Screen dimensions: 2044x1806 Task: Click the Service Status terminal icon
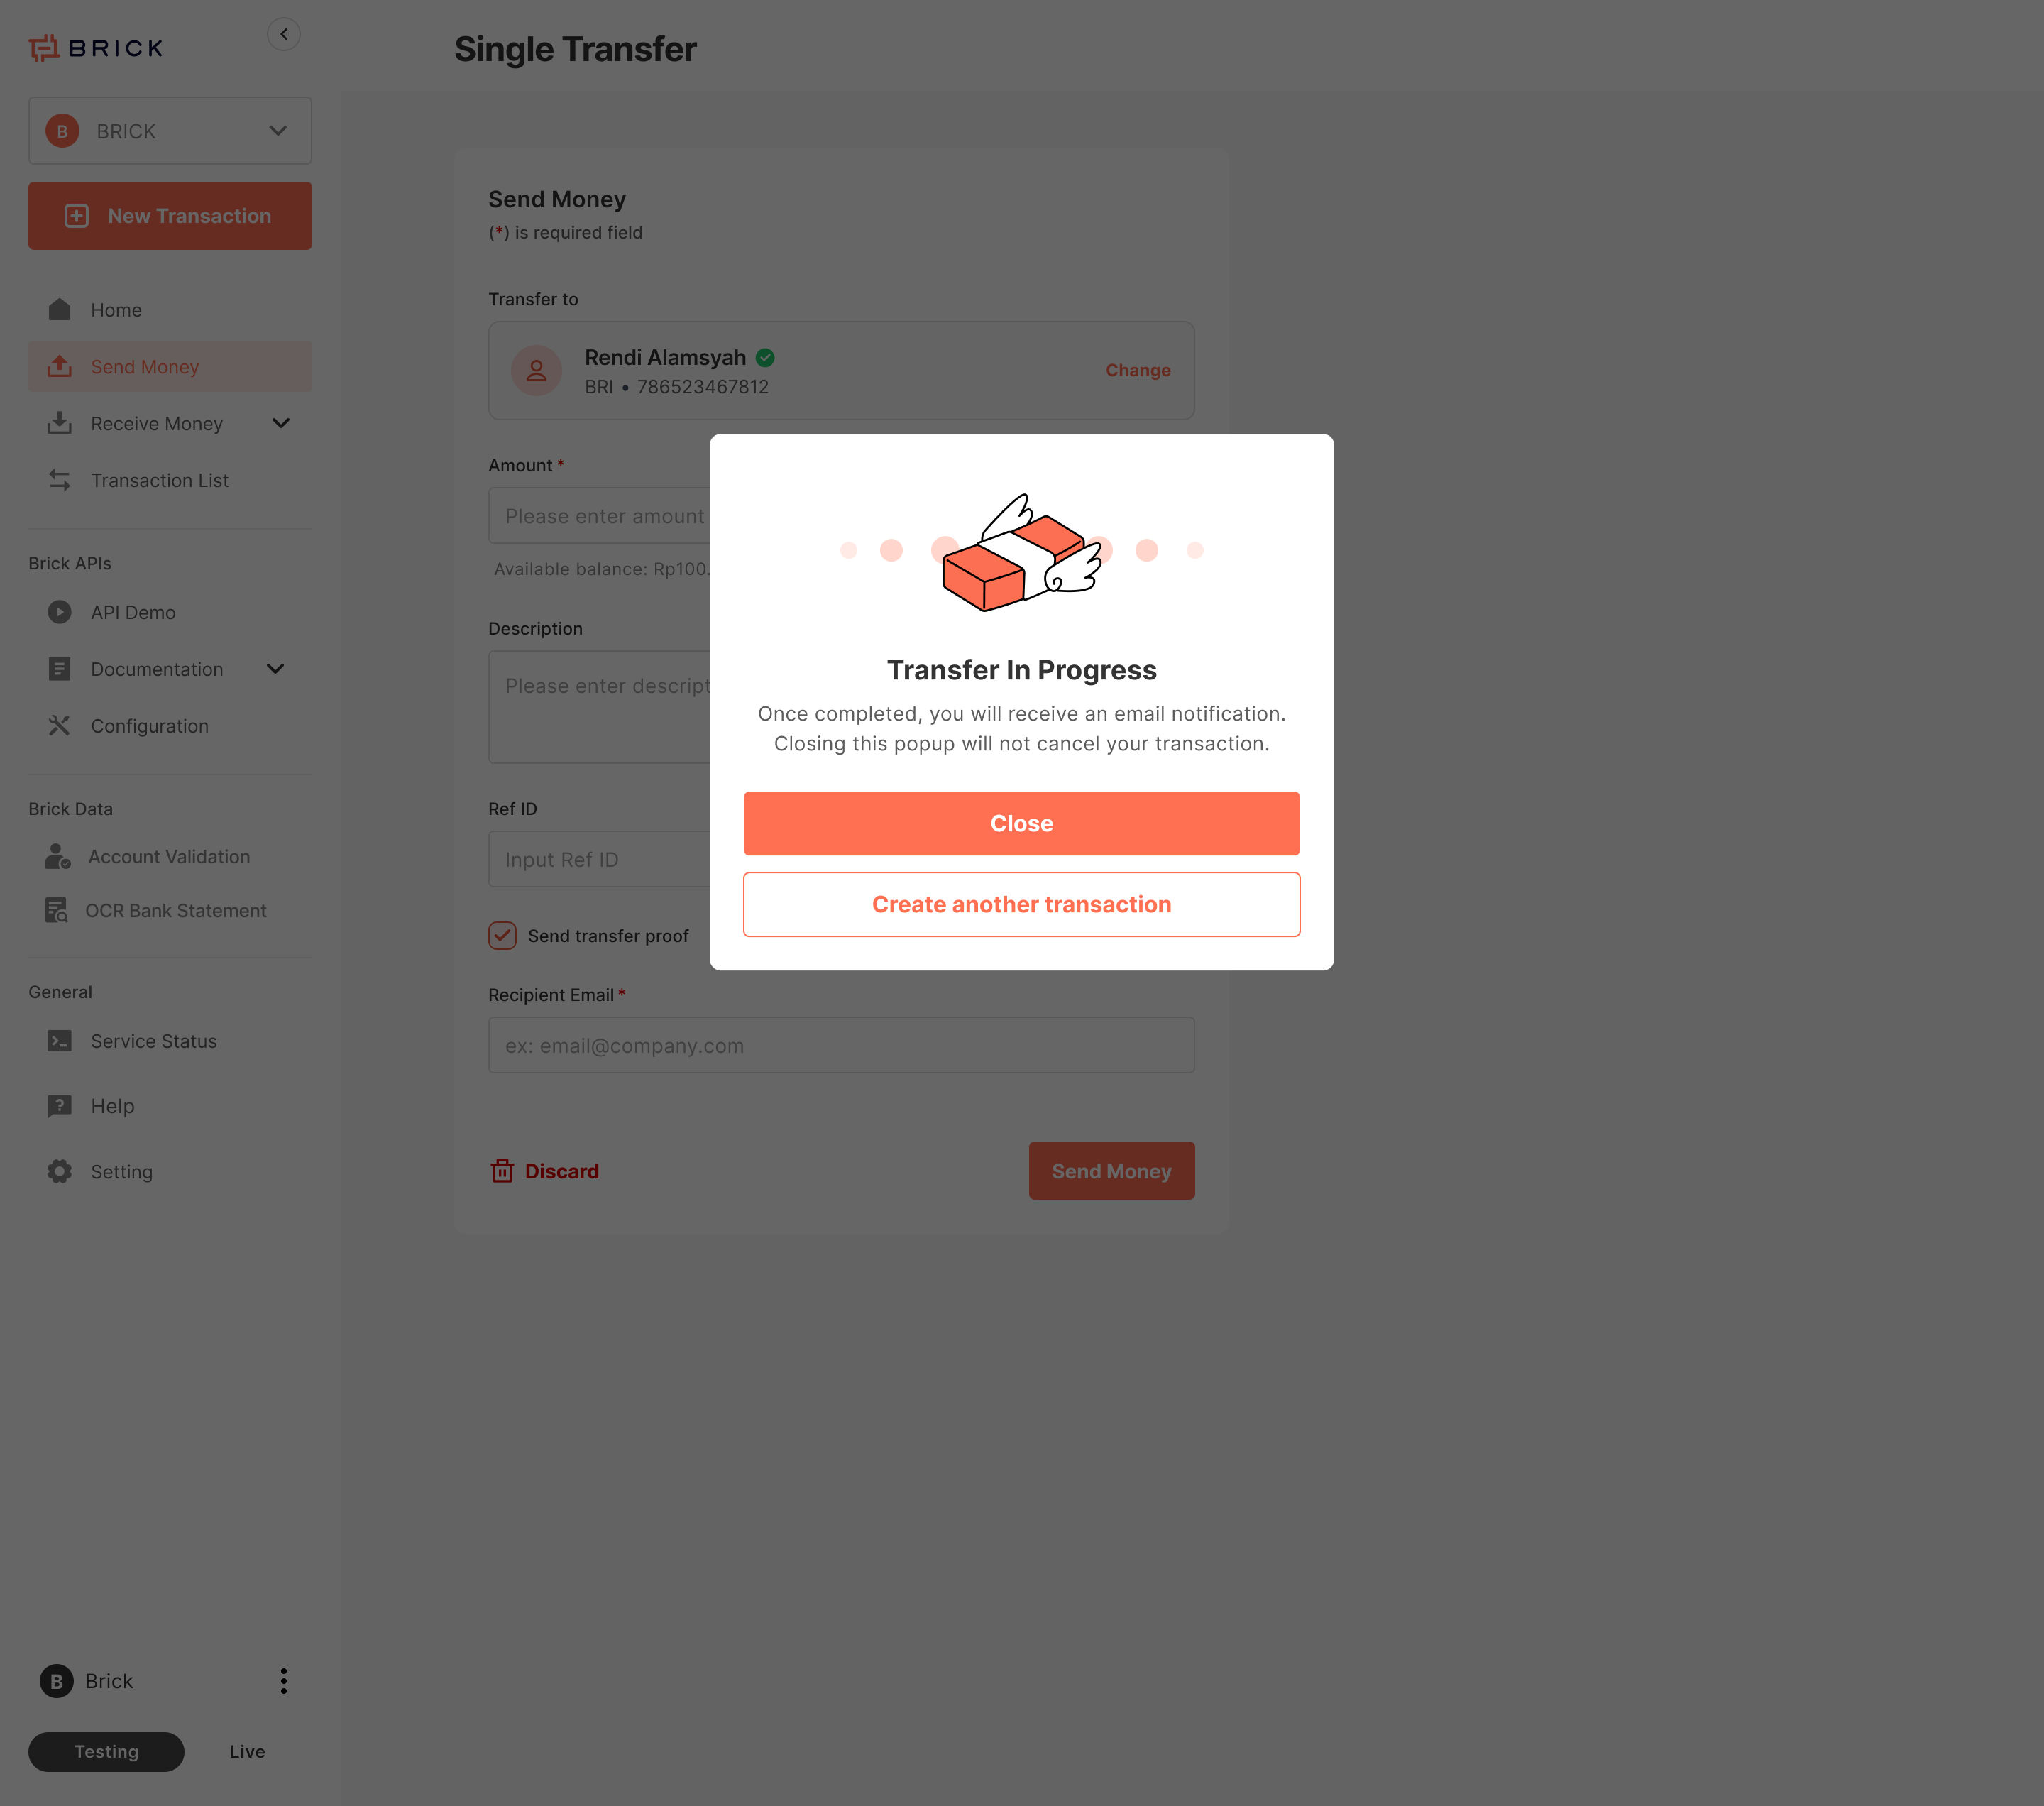[60, 1041]
